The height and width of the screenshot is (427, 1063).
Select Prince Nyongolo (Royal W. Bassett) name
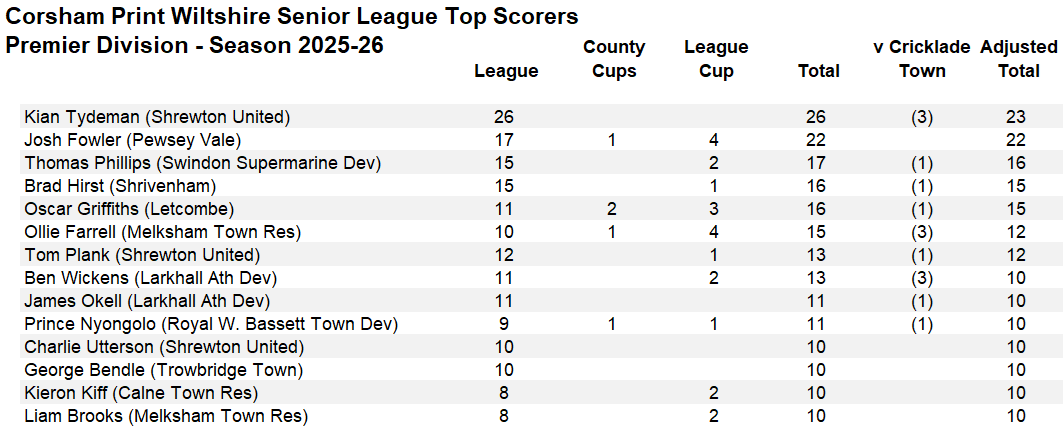tap(211, 324)
